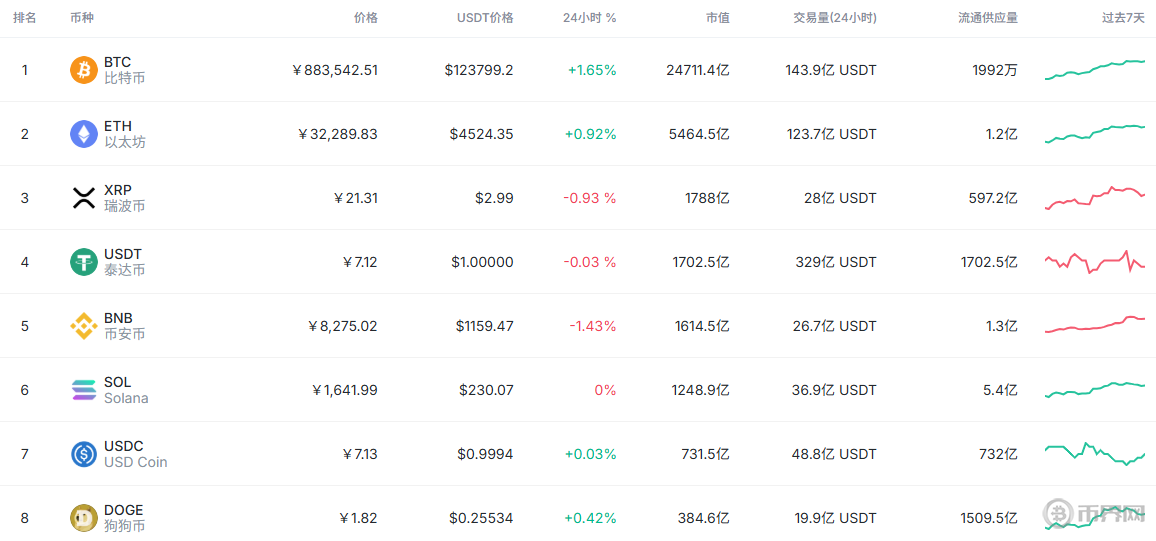Screen dimensions: 1156x541
Task: Open the 瑞波币 name link
Action: click(124, 206)
